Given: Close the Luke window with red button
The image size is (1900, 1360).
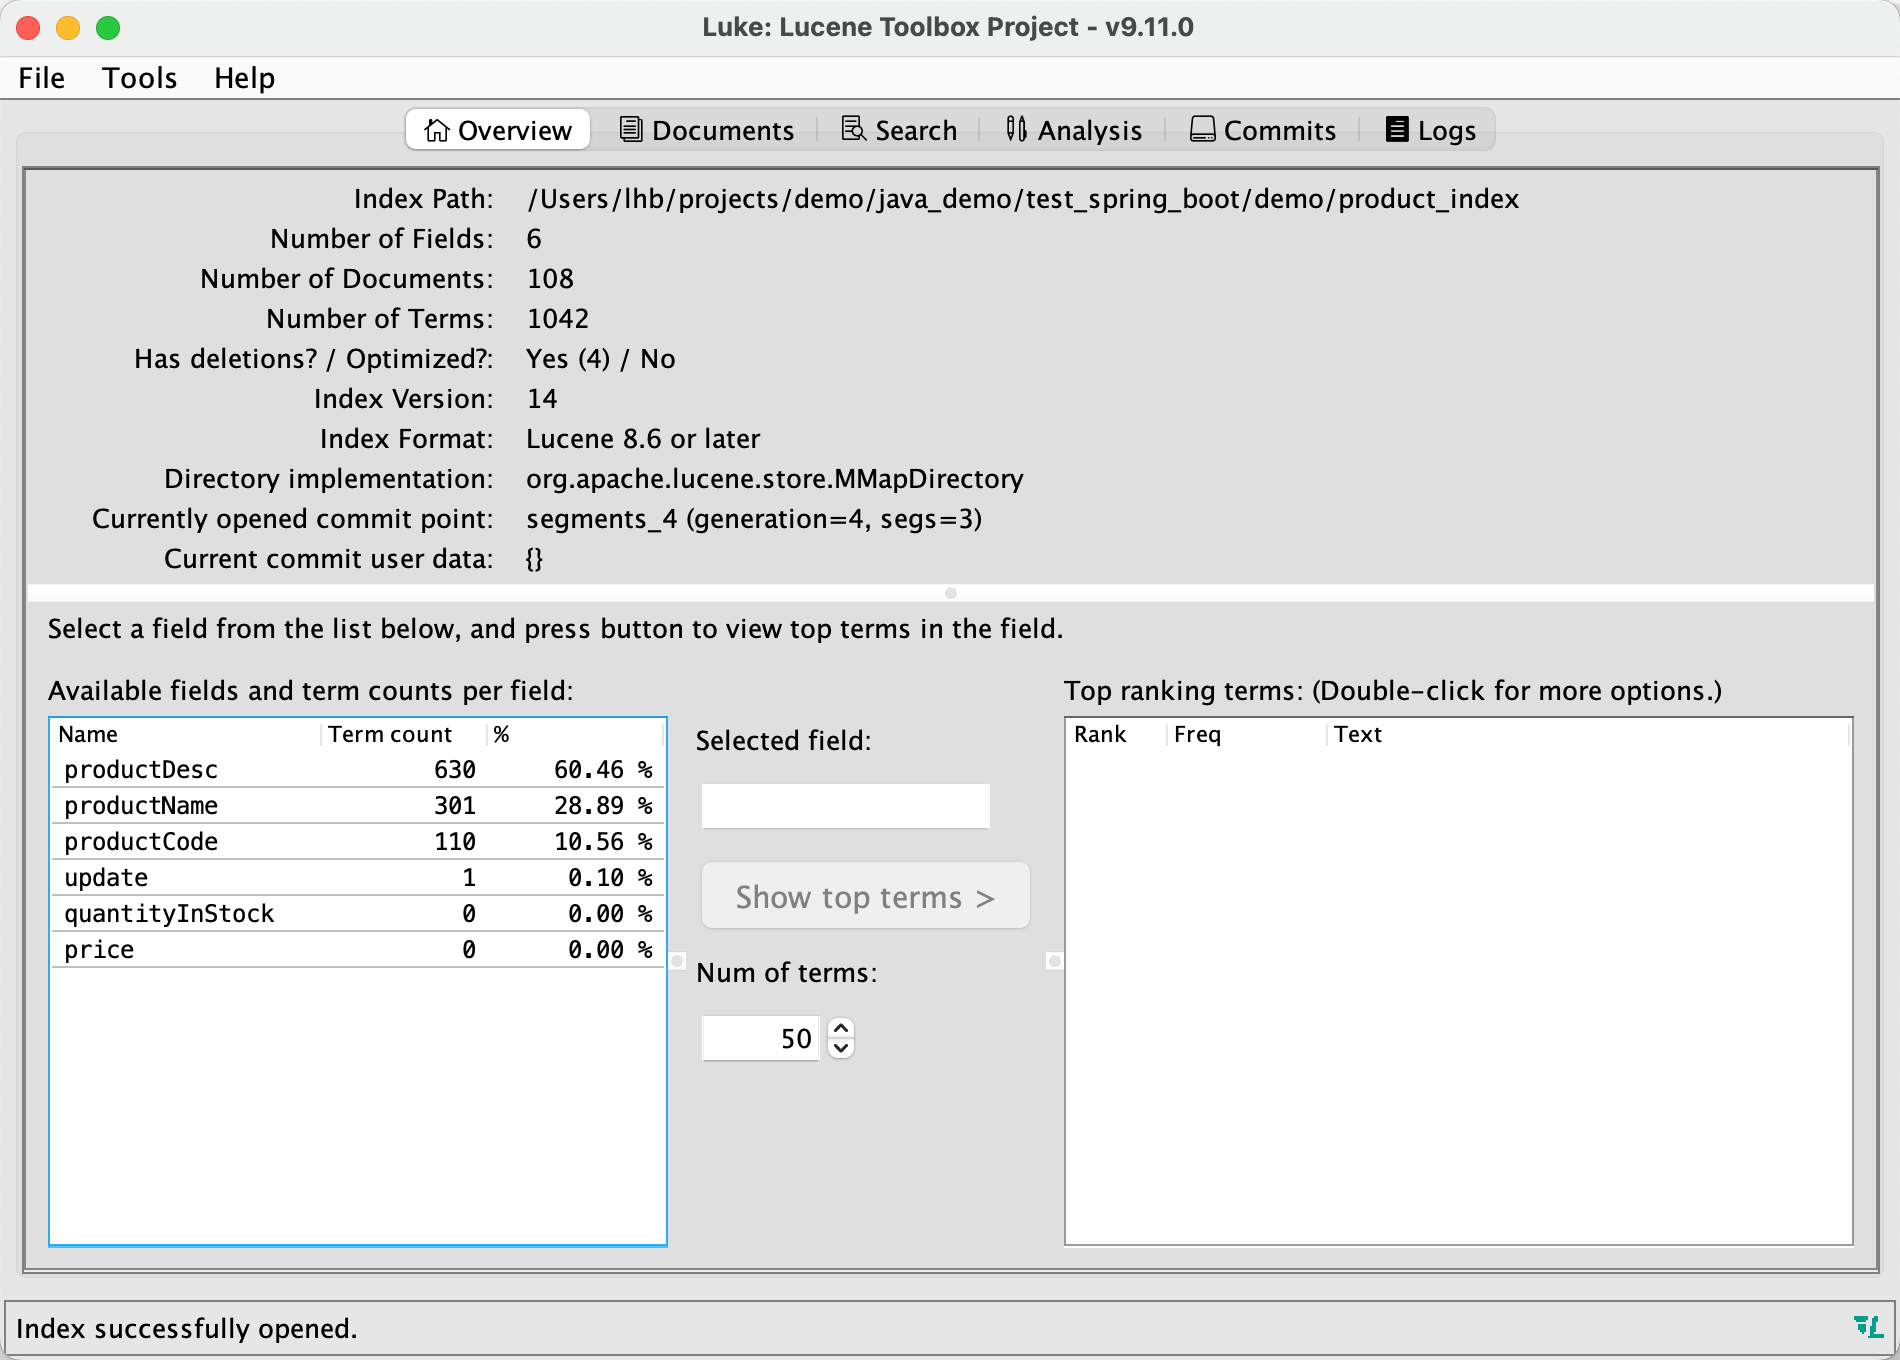Looking at the screenshot, I should click(x=28, y=28).
